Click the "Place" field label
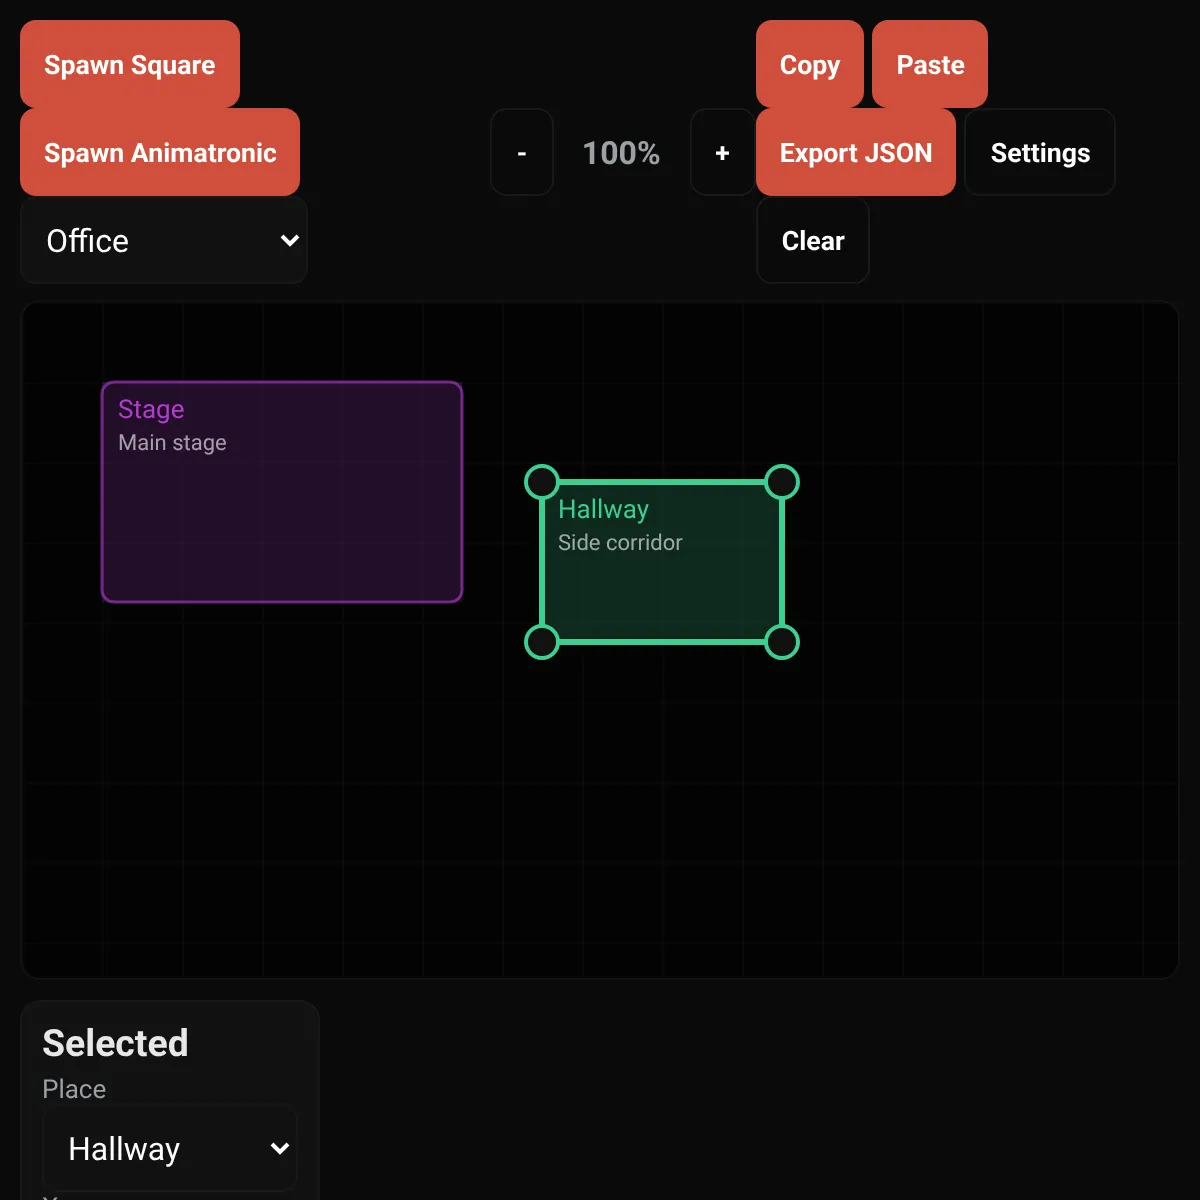This screenshot has width=1200, height=1200. pyautogui.click(x=74, y=1089)
